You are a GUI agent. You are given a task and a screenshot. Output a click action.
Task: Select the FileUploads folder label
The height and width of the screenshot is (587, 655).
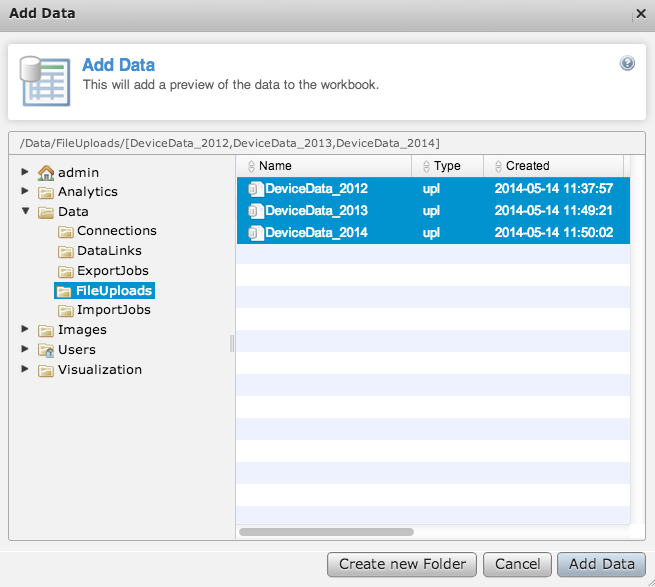114,291
